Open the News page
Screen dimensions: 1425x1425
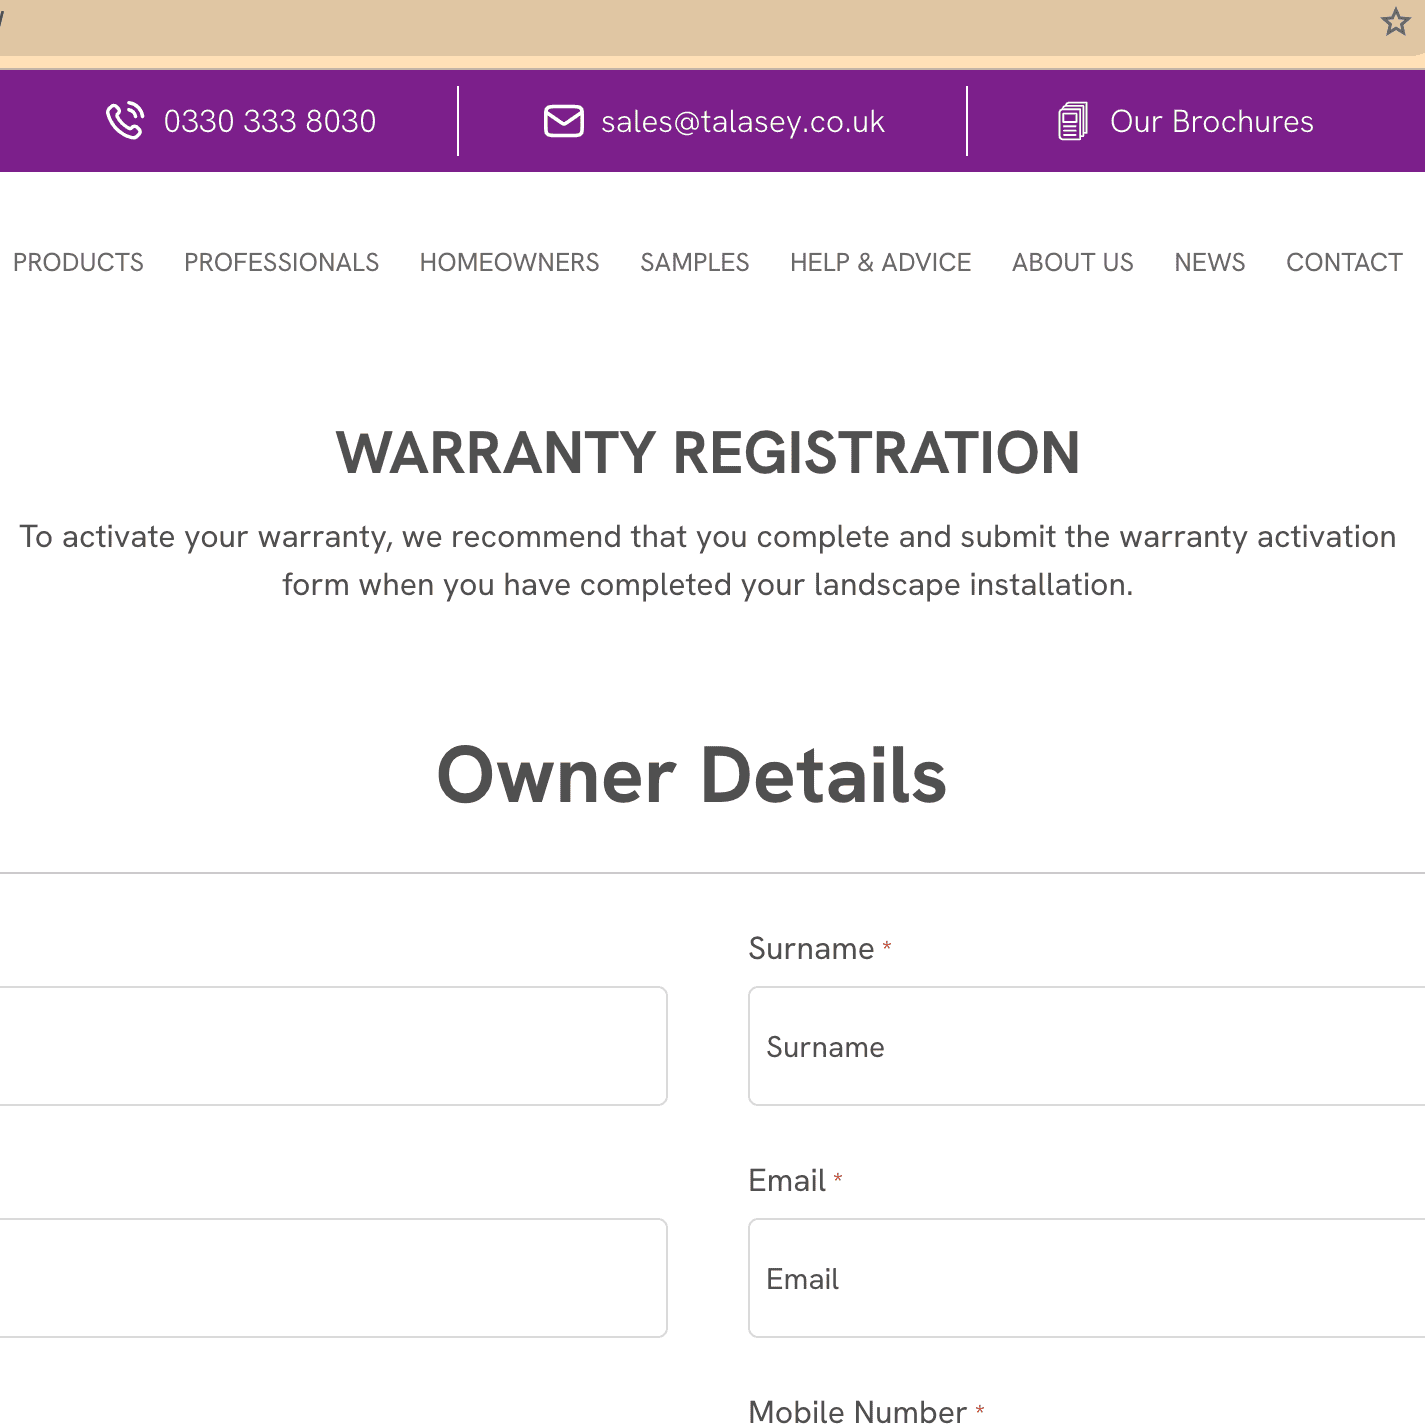[x=1209, y=262]
